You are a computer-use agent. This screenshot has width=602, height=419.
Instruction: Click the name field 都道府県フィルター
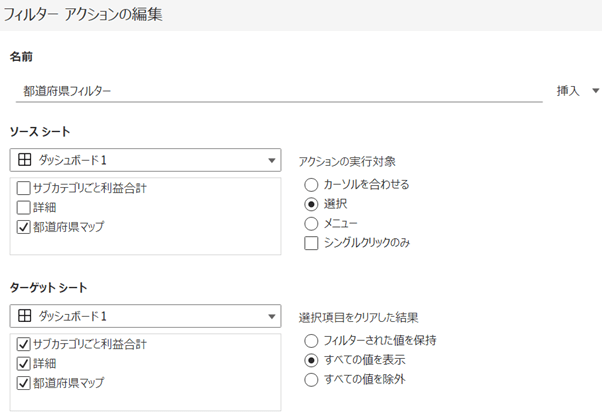pyautogui.click(x=279, y=91)
